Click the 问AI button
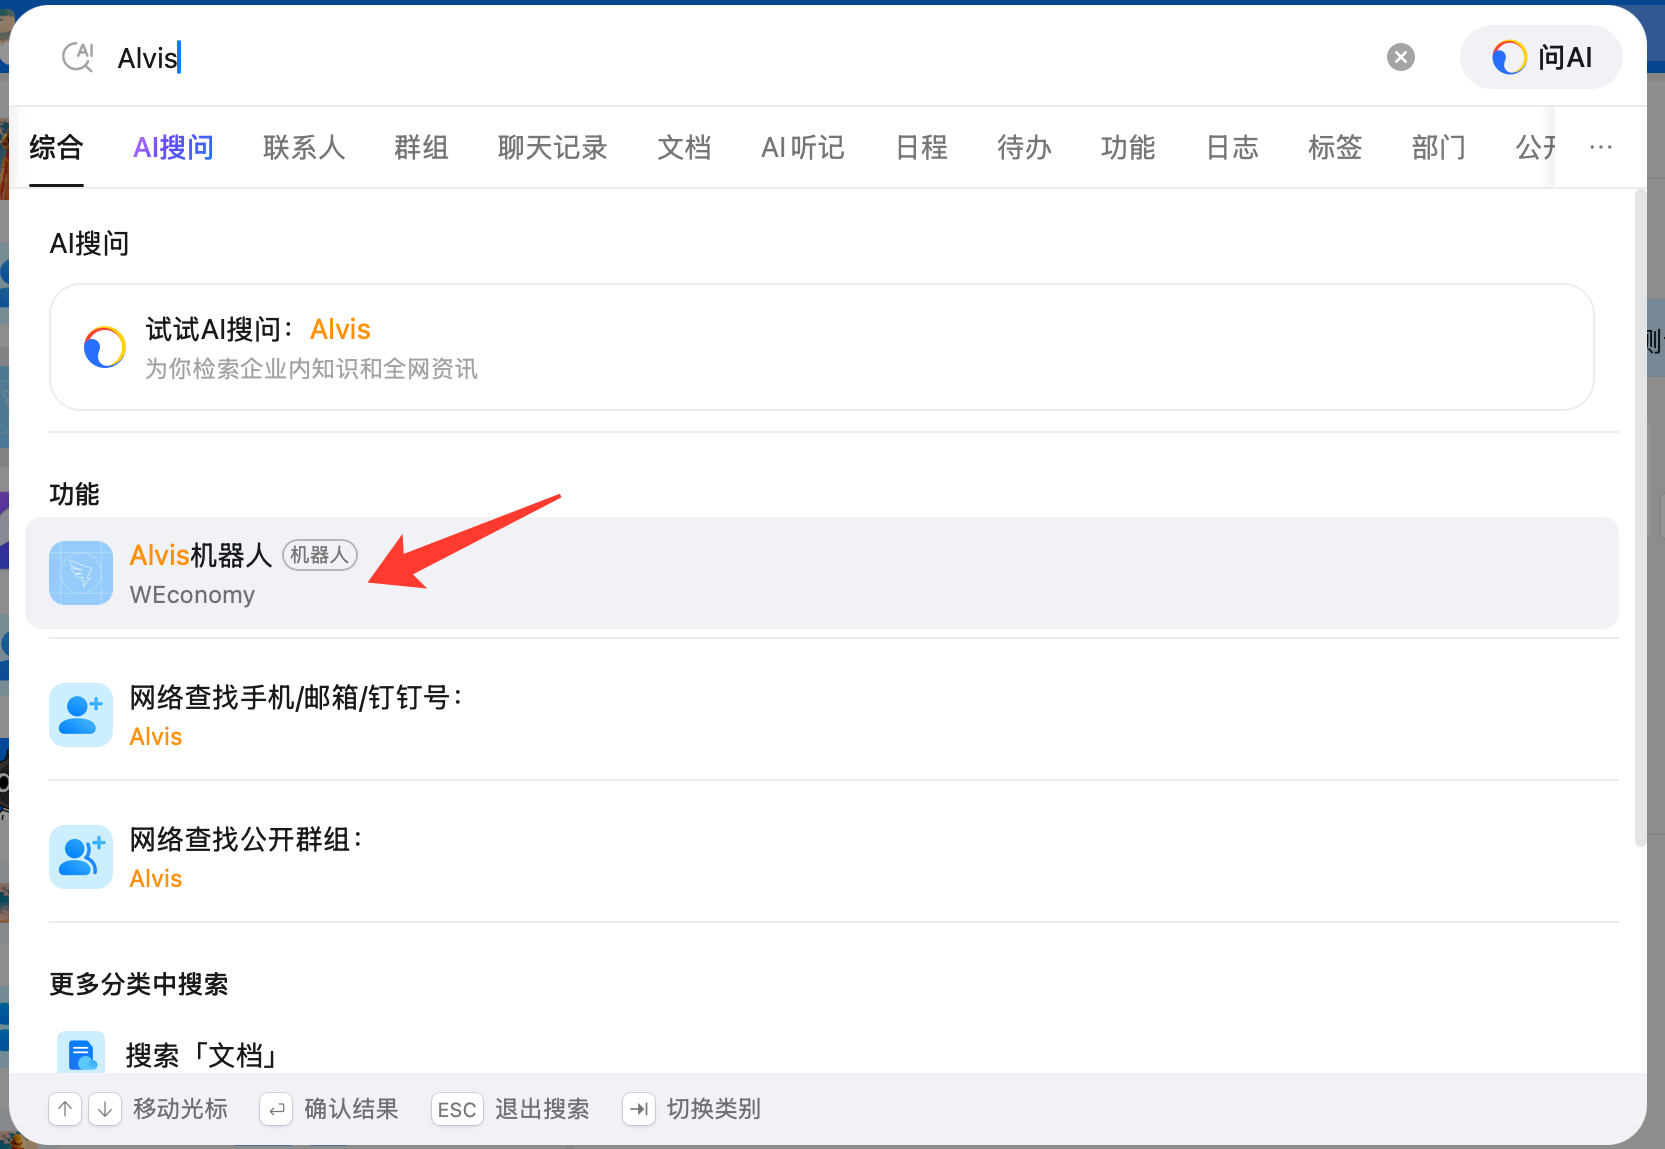The width and height of the screenshot is (1665, 1149). coord(1541,57)
